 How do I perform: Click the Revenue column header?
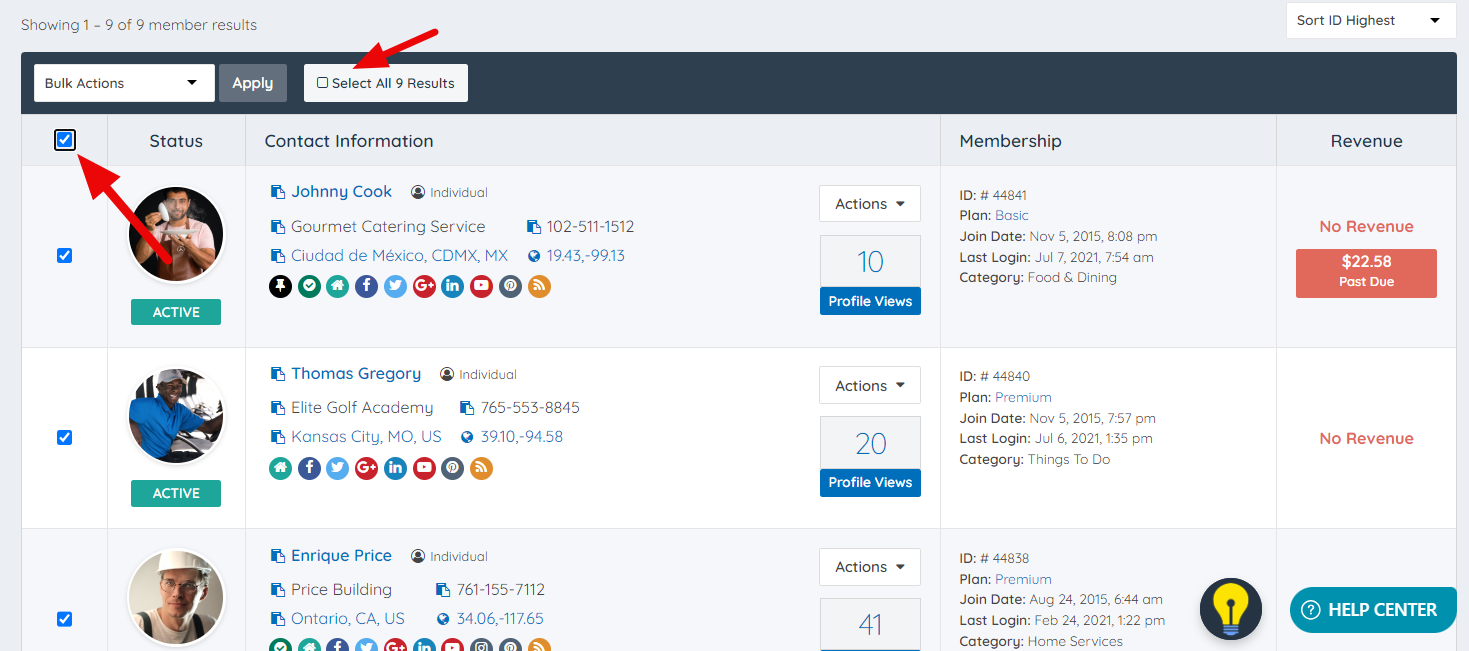click(1366, 141)
